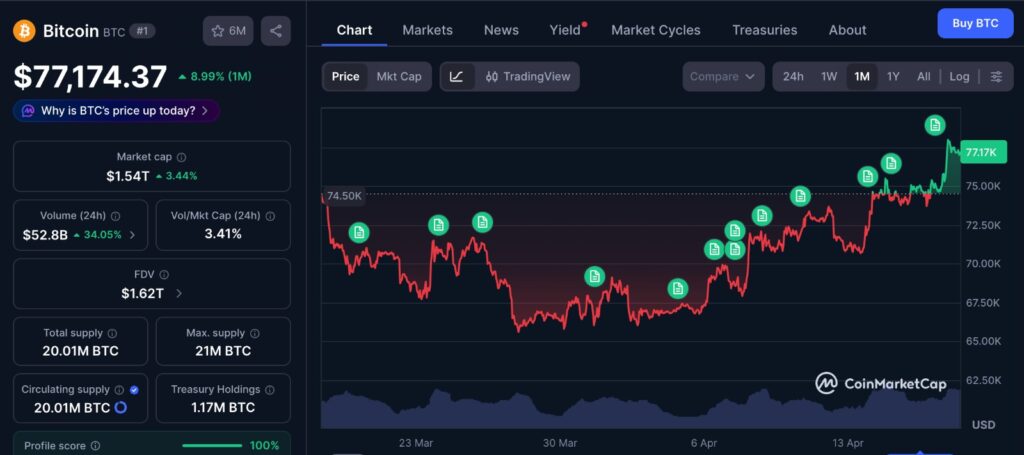The image size is (1024, 455).
Task: Open the topmost news marker above 77.17K
Action: [x=935, y=125]
